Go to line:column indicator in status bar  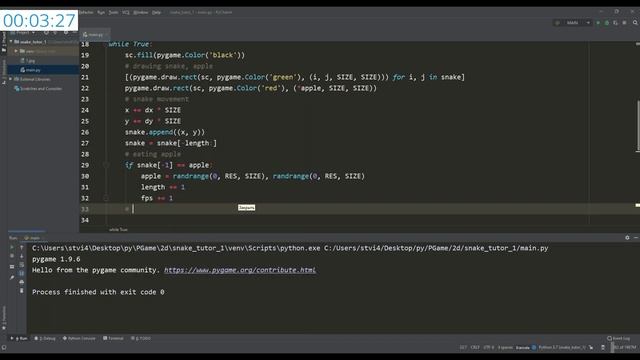click(463, 348)
